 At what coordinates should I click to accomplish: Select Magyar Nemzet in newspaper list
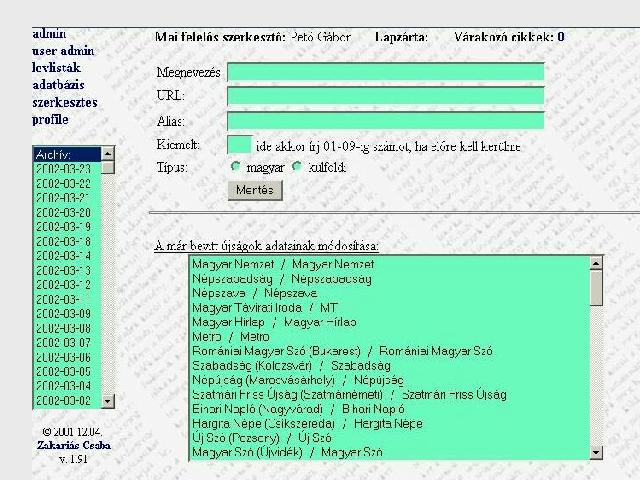click(x=390, y=264)
